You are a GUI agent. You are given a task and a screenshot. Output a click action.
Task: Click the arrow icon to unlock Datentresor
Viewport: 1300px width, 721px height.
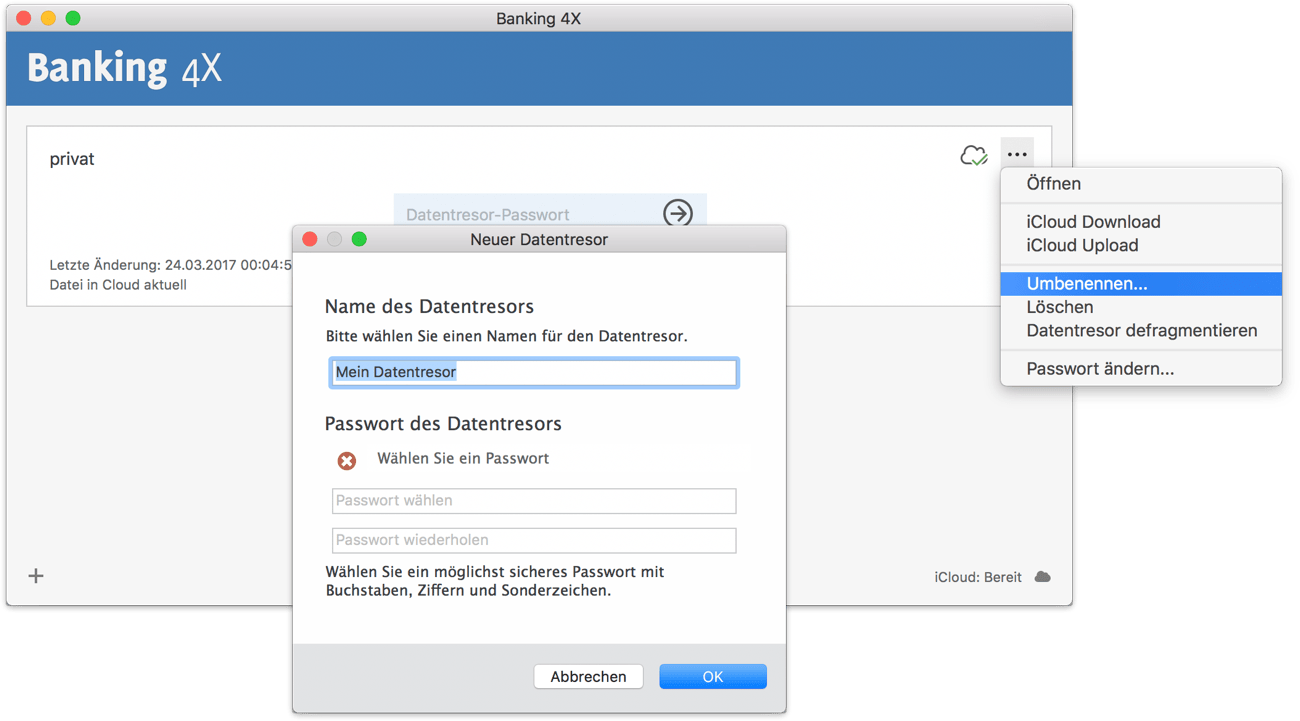[678, 213]
